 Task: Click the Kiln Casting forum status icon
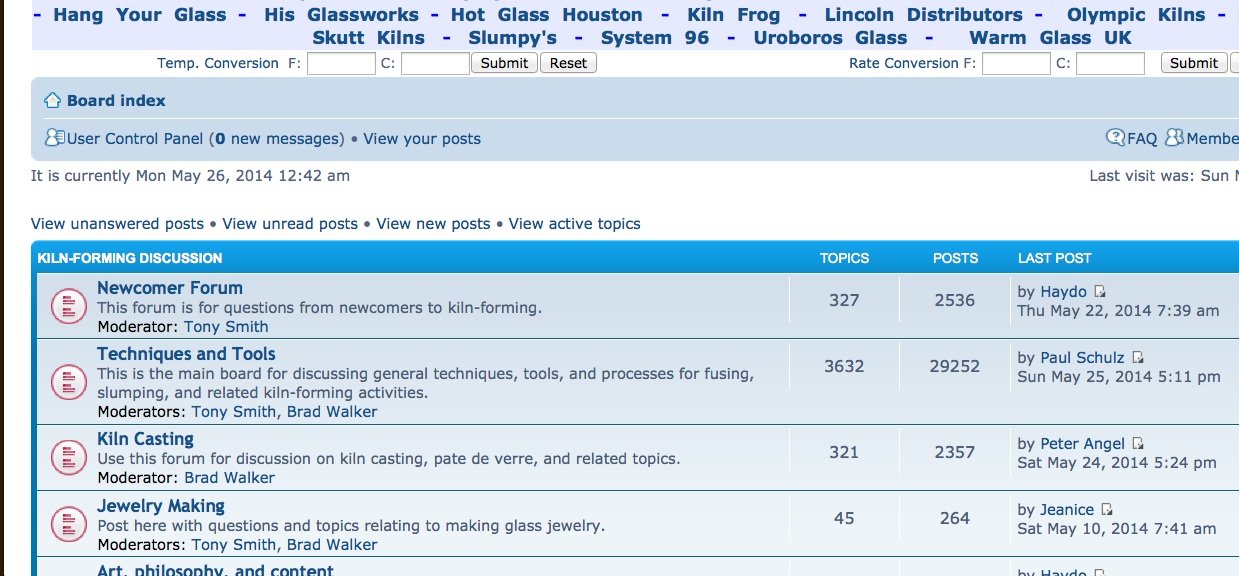[x=68, y=457]
